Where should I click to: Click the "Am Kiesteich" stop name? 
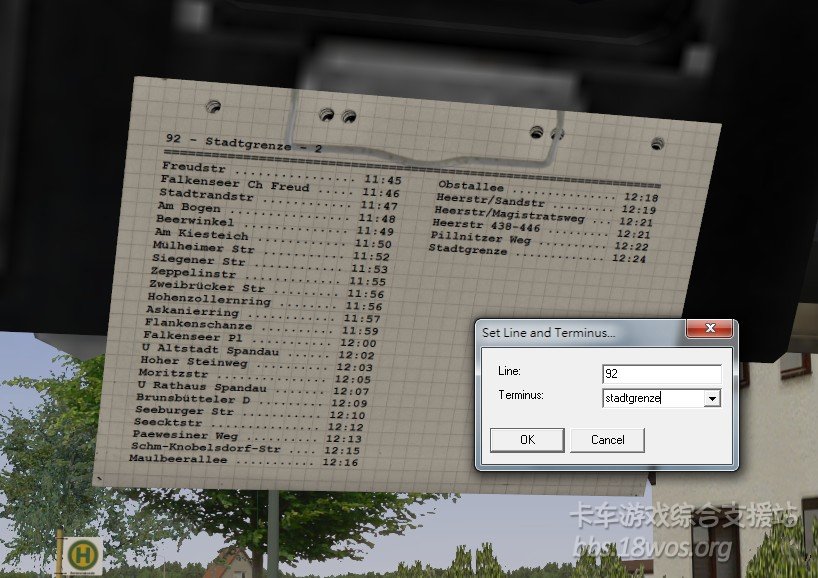(201, 233)
